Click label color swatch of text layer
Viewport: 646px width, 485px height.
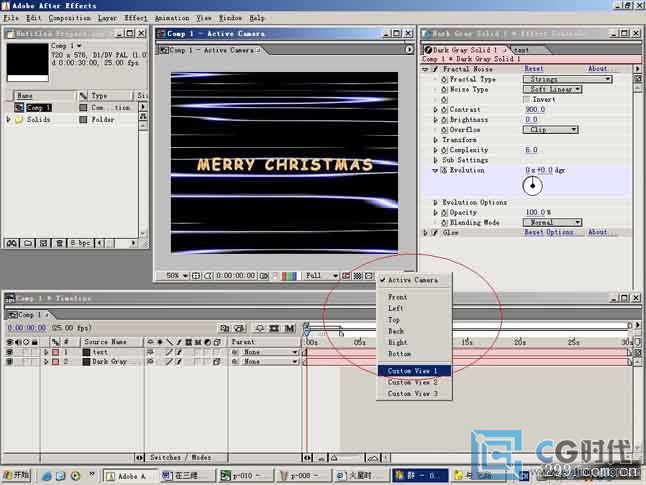56,352
